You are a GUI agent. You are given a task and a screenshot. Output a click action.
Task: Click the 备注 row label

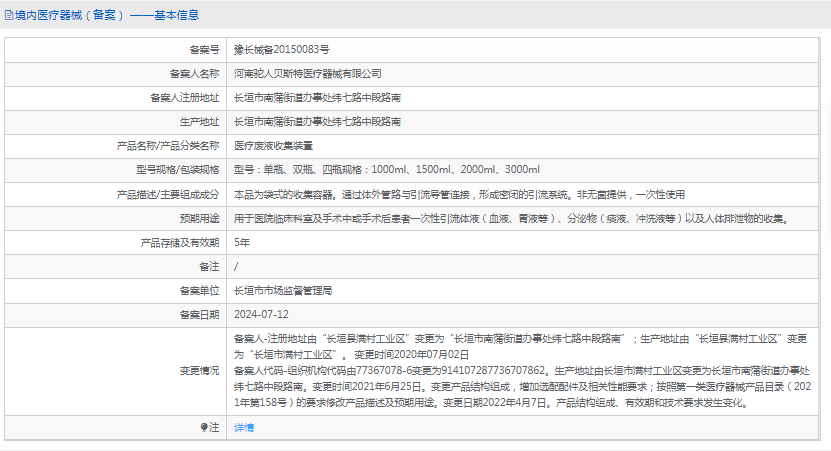209,267
